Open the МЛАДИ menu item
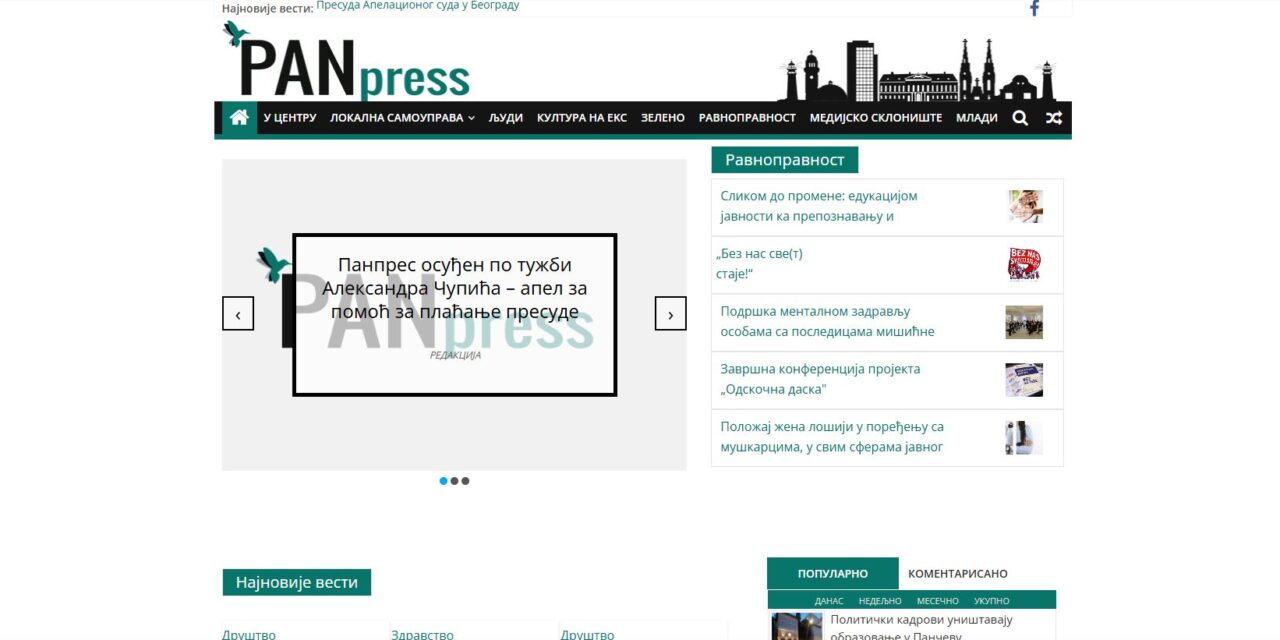 (976, 117)
